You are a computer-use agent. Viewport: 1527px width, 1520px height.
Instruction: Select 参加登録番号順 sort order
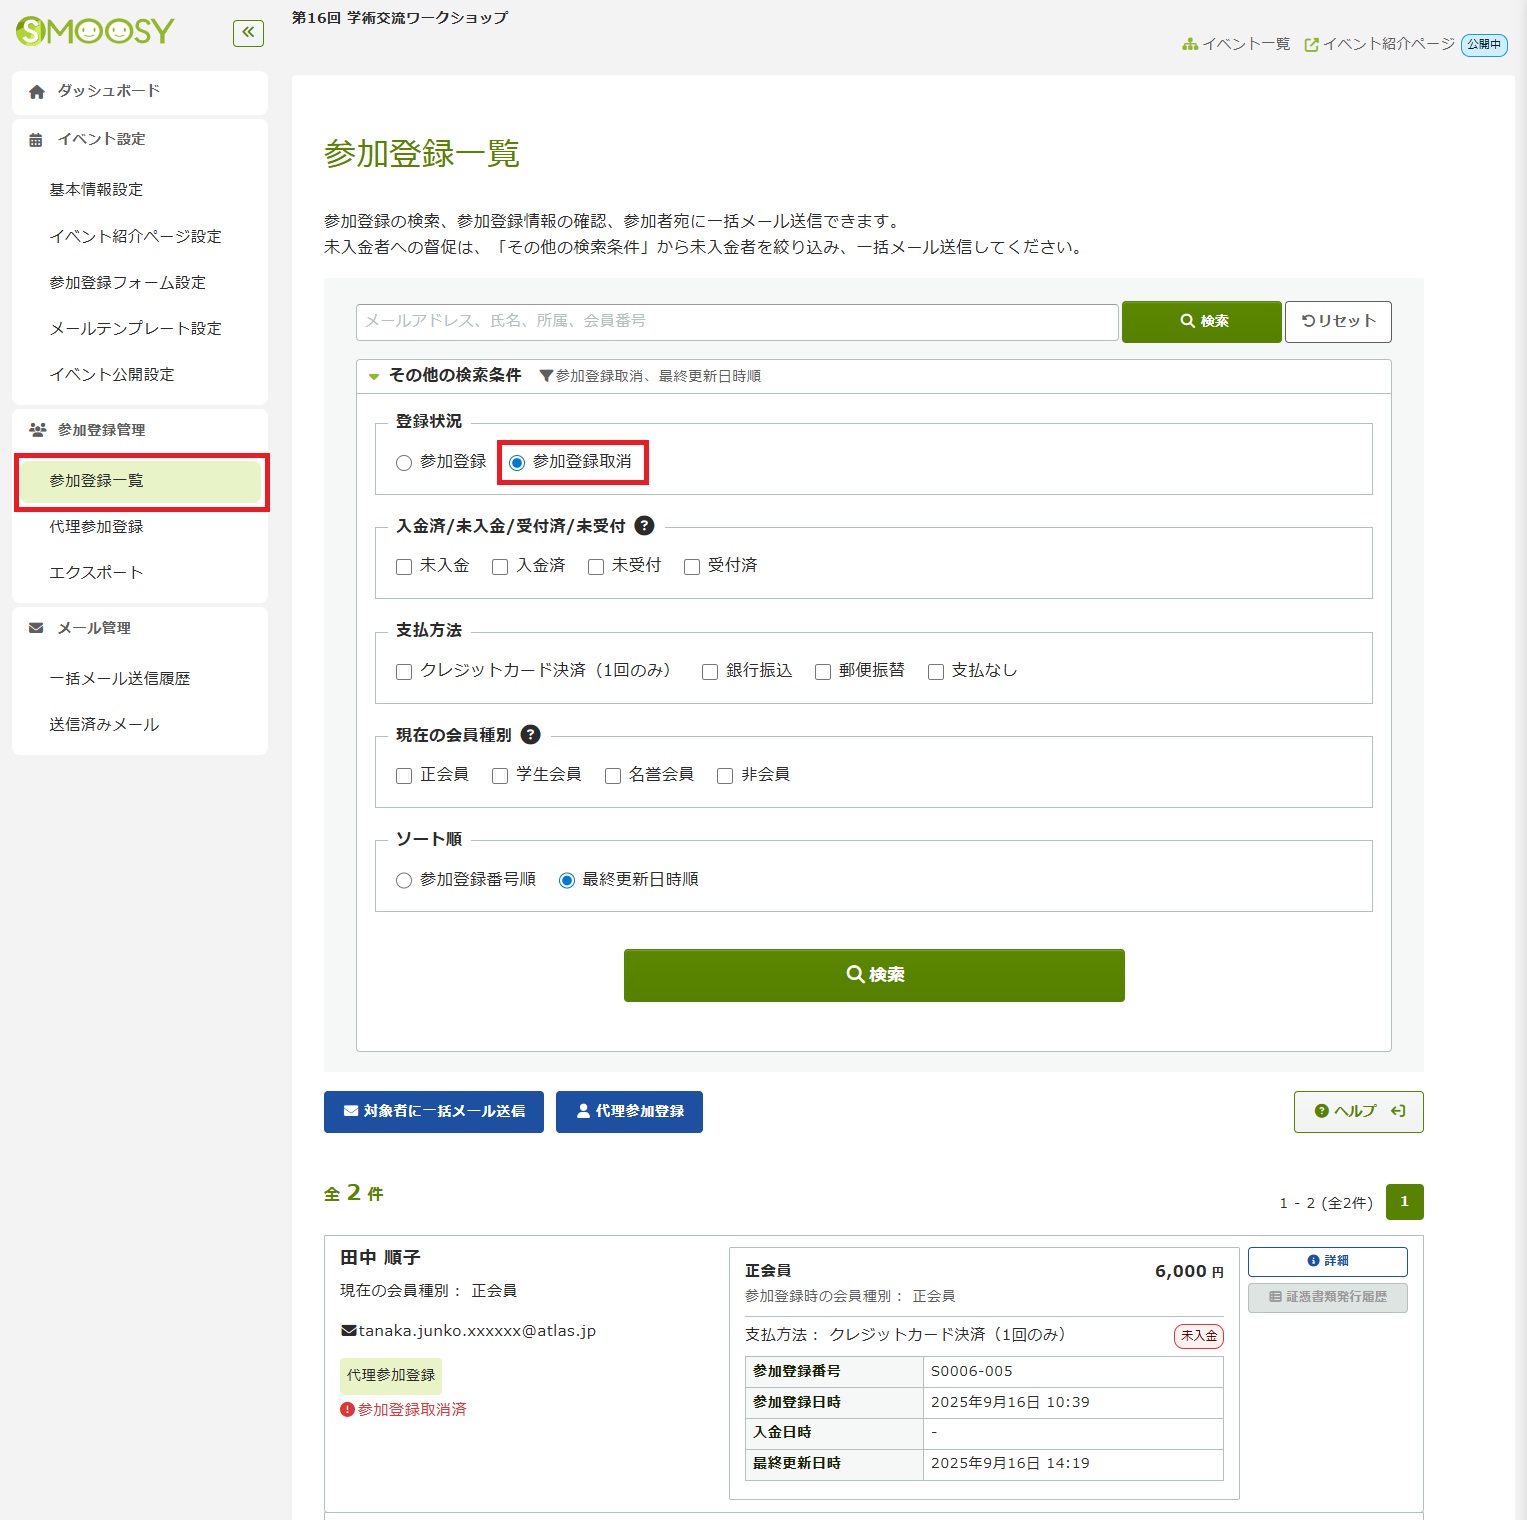404,880
